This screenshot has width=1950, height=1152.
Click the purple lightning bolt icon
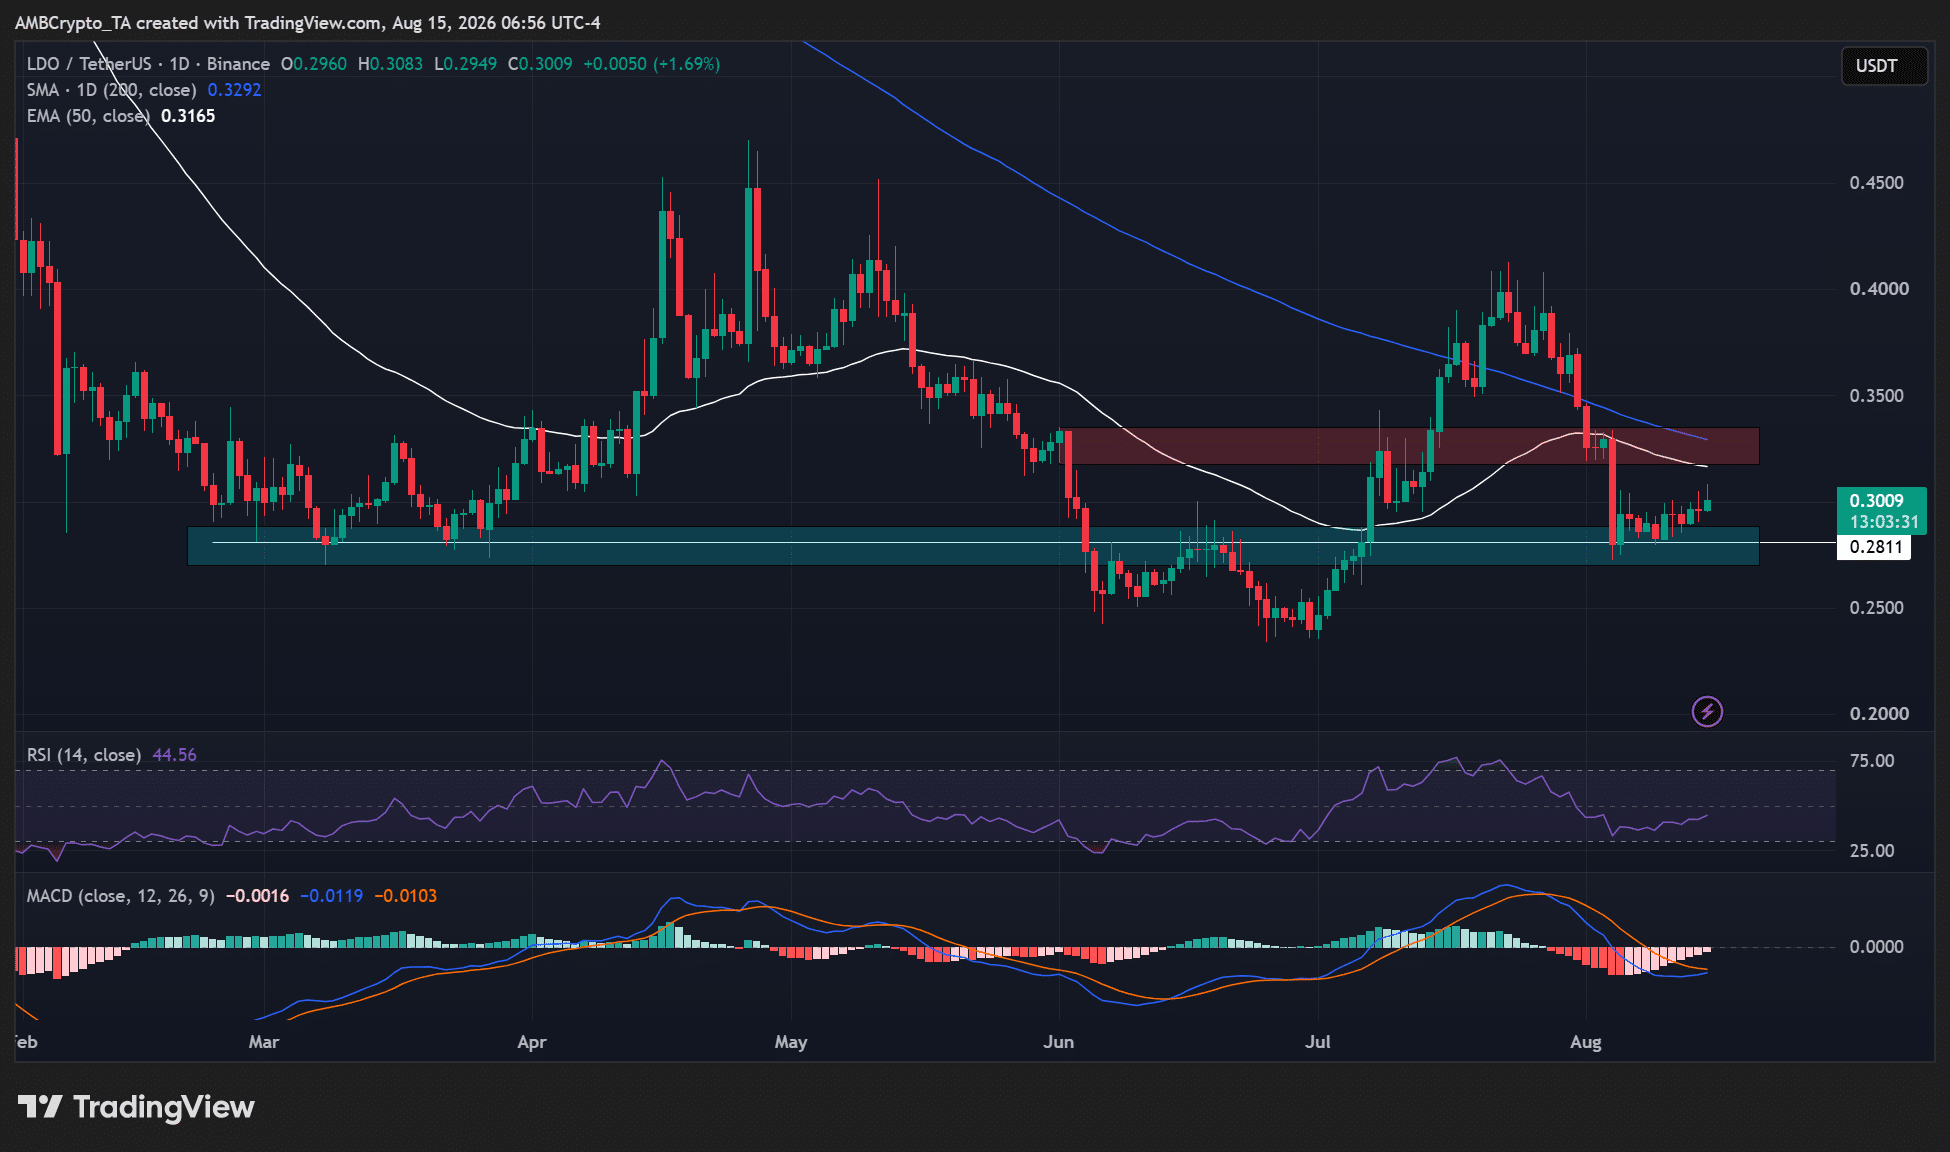[x=1707, y=711]
